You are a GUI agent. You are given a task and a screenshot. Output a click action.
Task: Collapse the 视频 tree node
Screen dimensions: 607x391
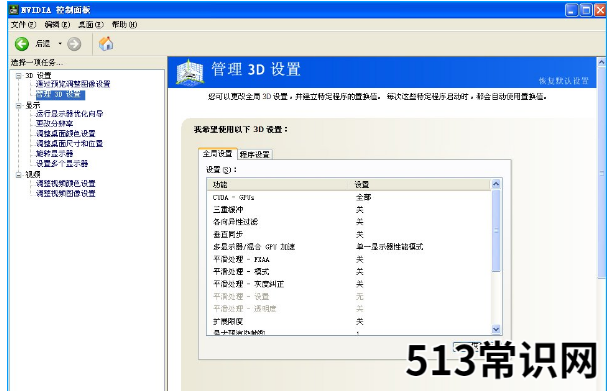point(18,175)
